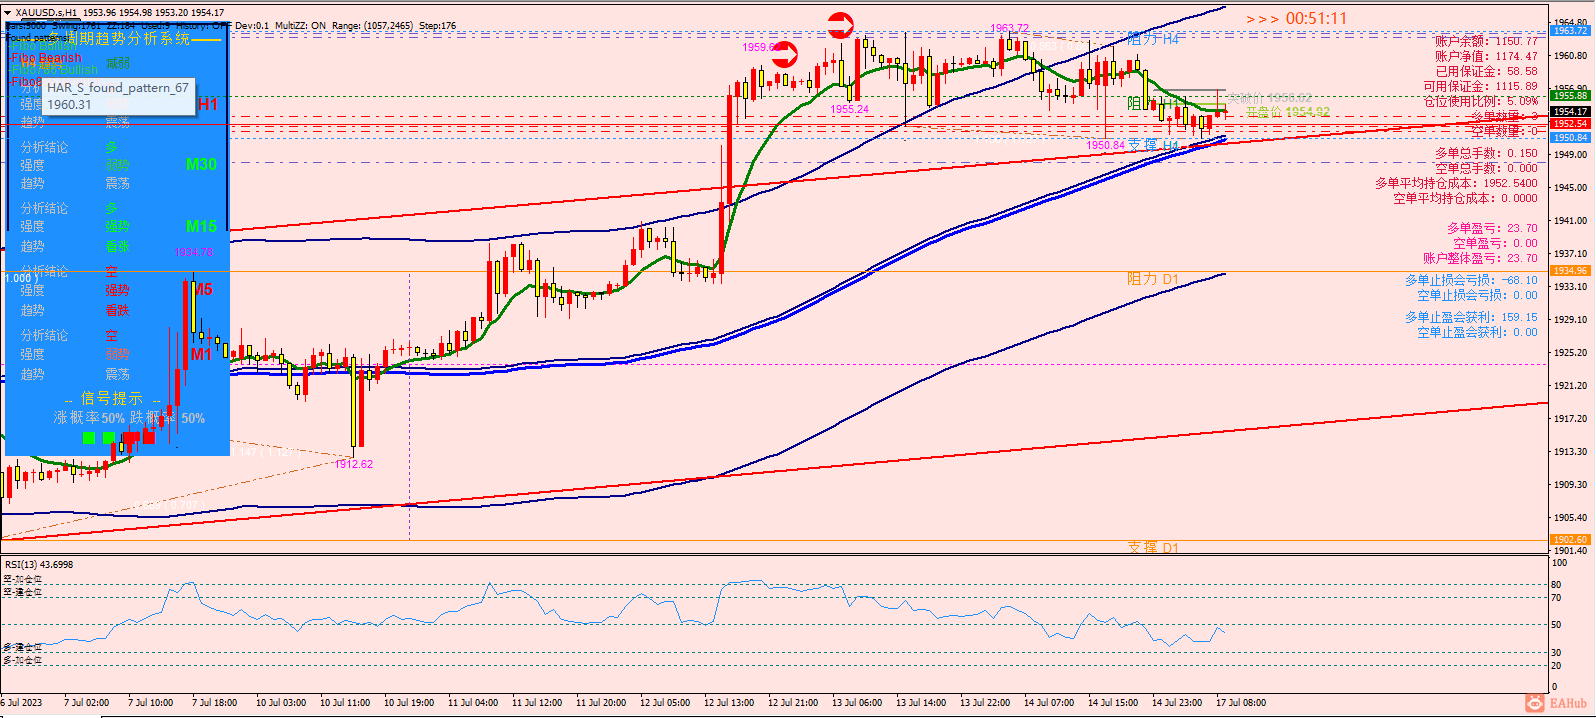Click the left green signal square

(x=89, y=437)
